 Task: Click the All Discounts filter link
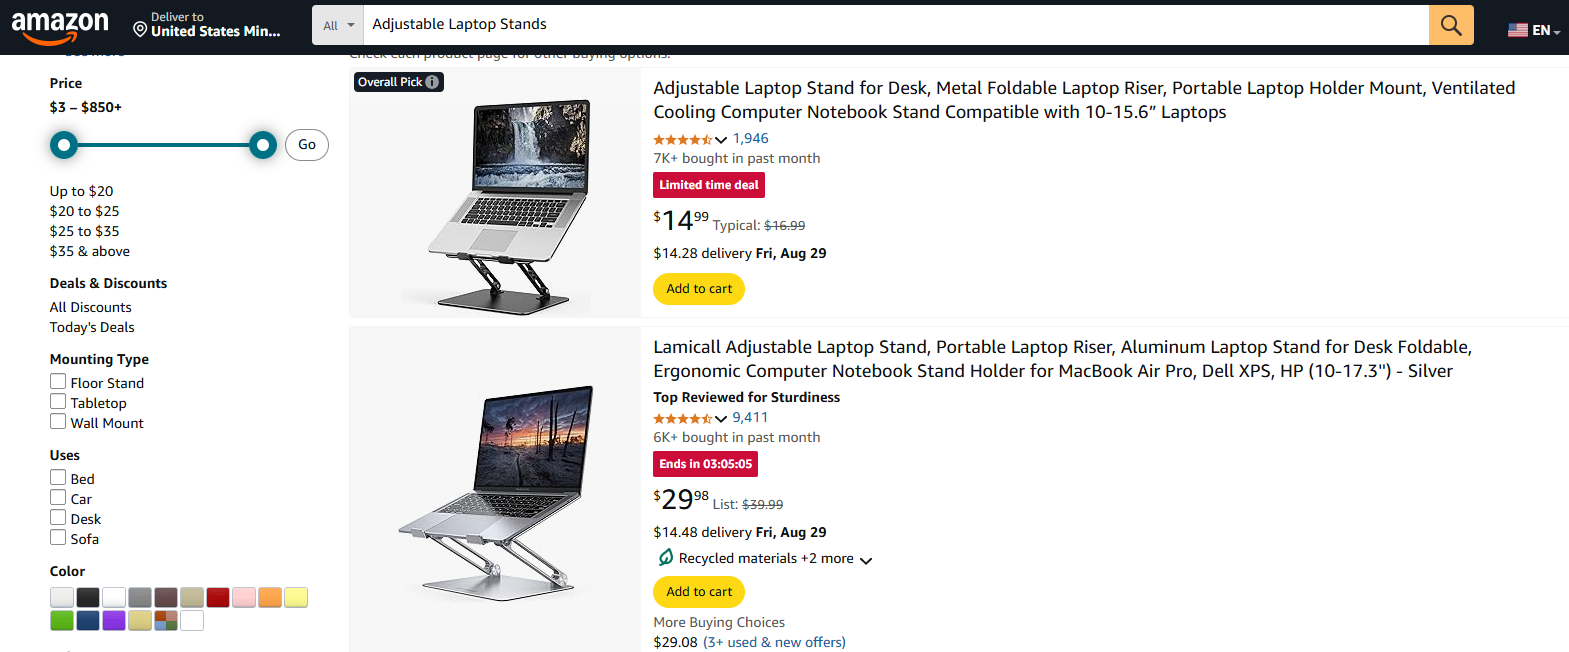tap(90, 306)
